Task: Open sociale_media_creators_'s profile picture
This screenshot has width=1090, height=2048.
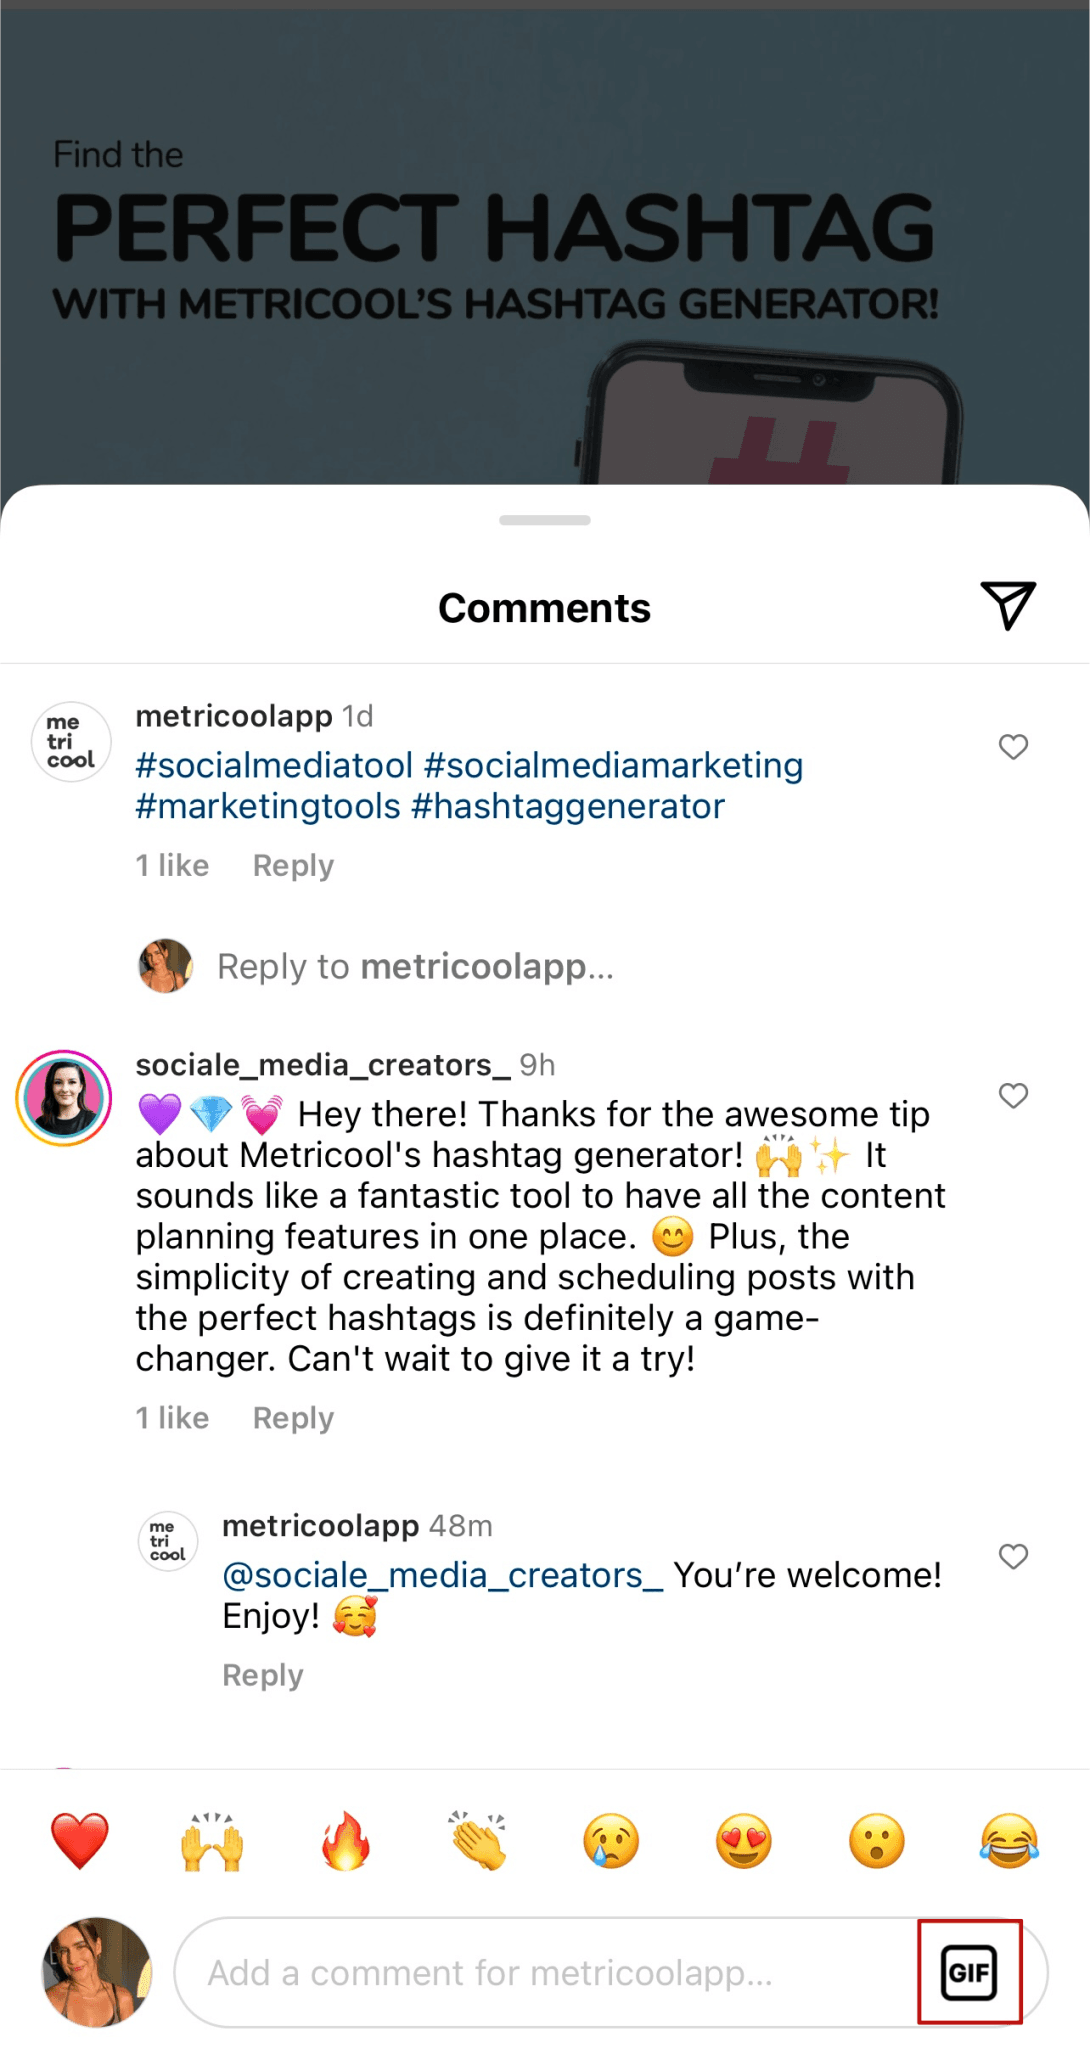Action: tap(63, 1096)
